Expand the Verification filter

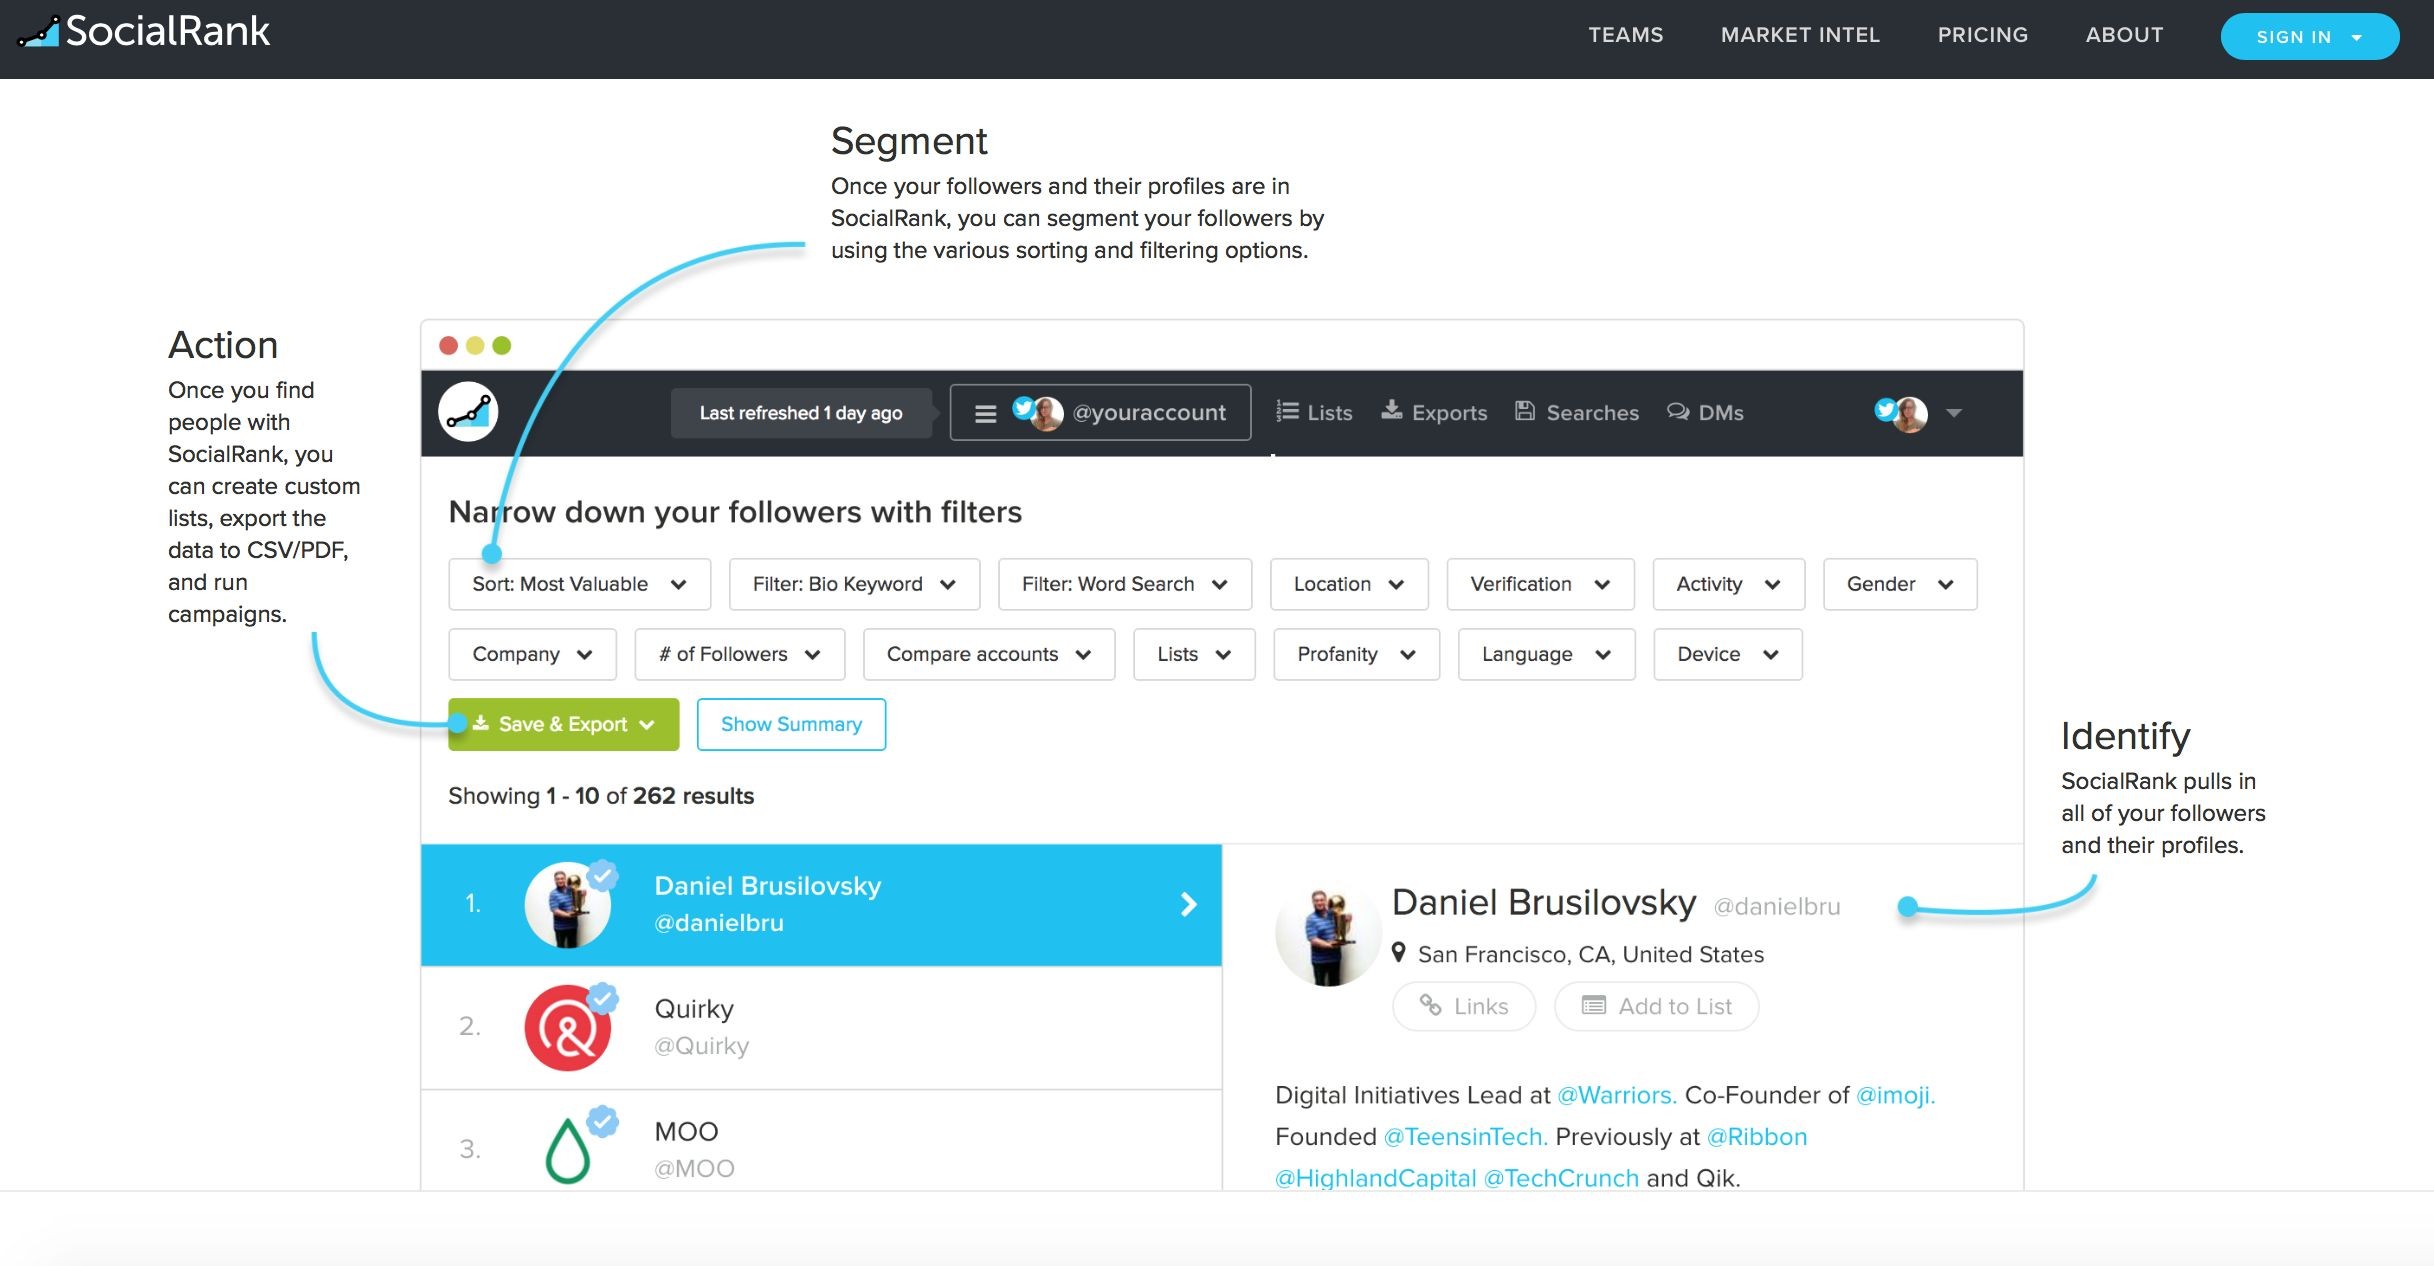click(x=1540, y=584)
